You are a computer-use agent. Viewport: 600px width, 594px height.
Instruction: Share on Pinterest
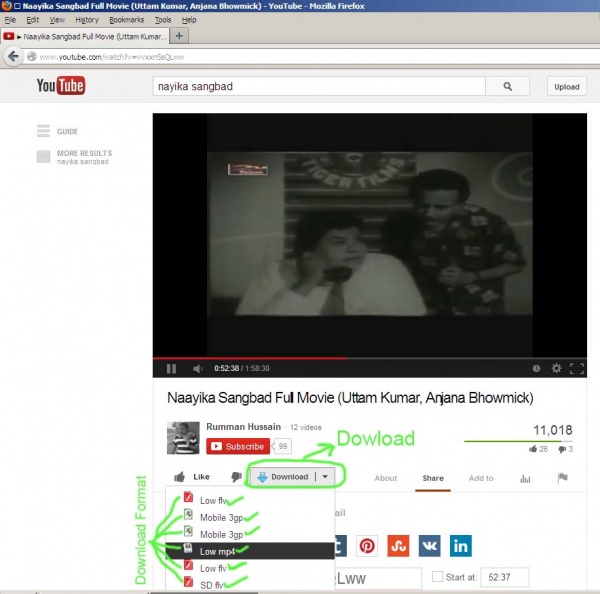367,546
